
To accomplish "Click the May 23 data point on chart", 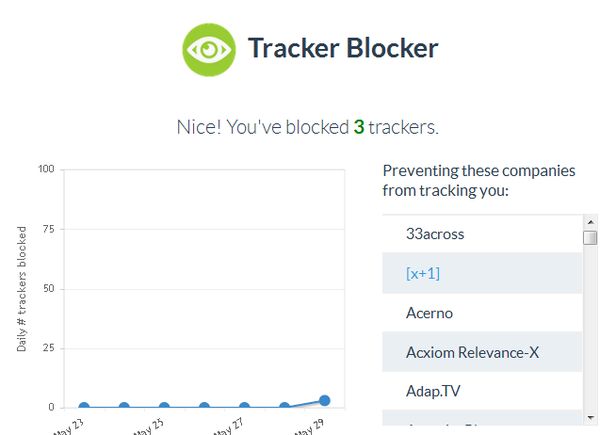I will 84,407.
